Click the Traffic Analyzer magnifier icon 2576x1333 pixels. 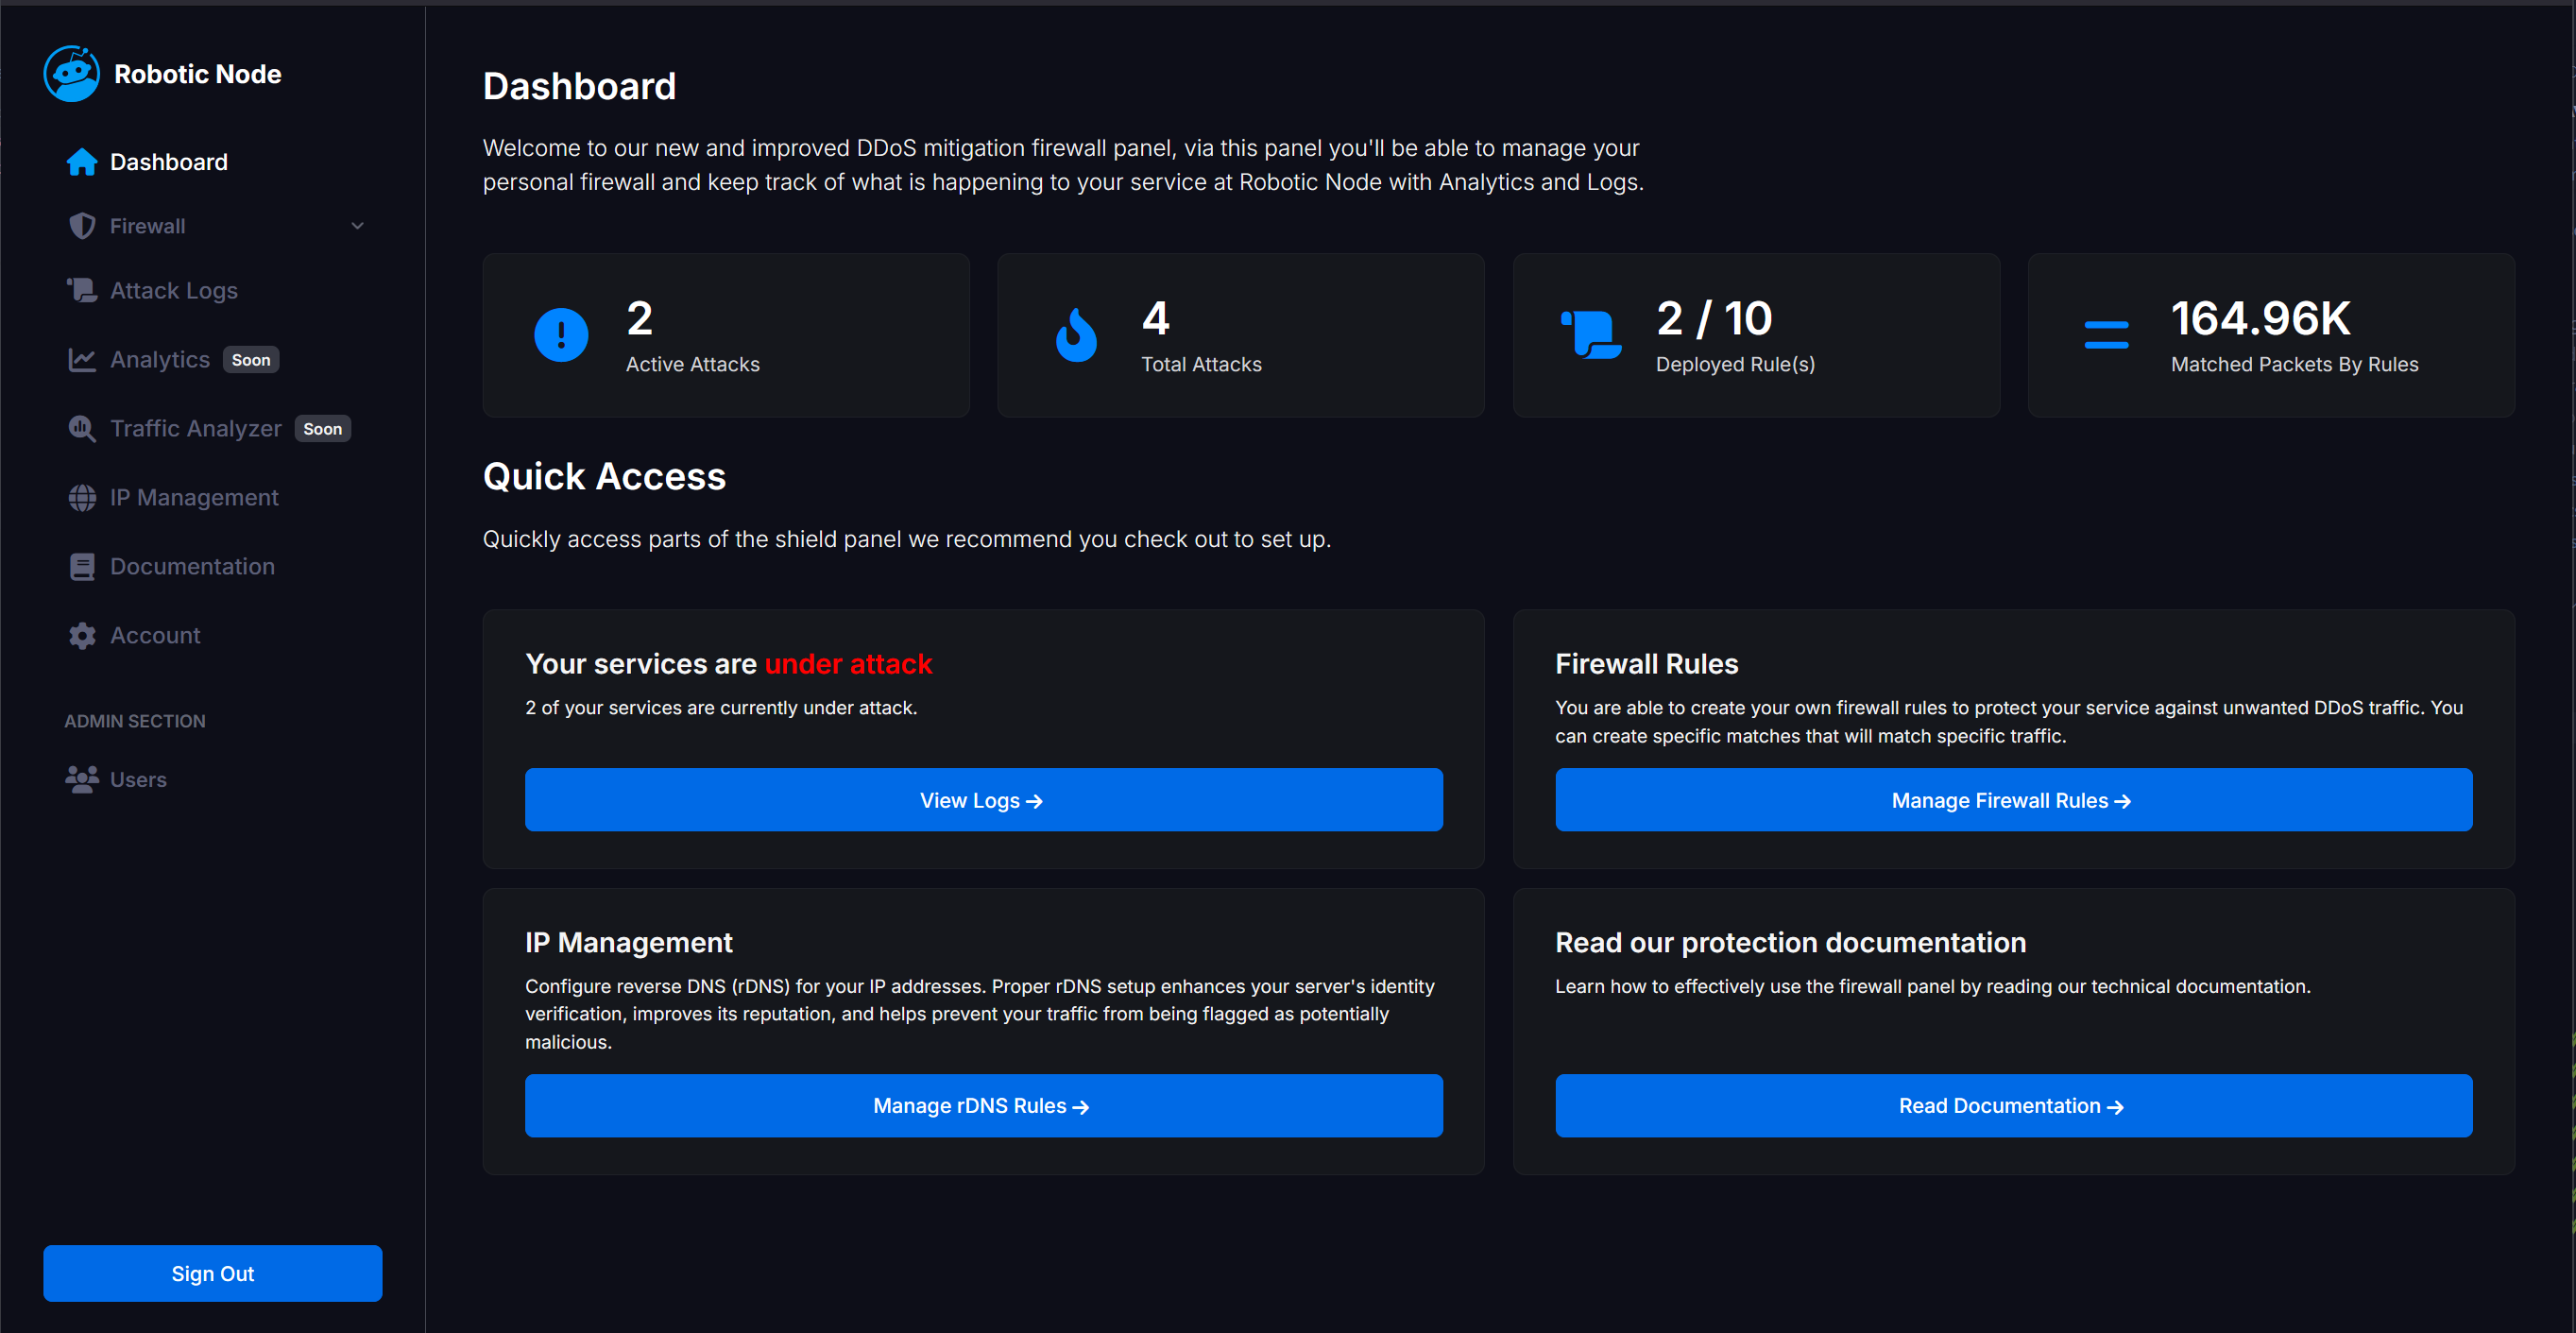pyautogui.click(x=82, y=428)
